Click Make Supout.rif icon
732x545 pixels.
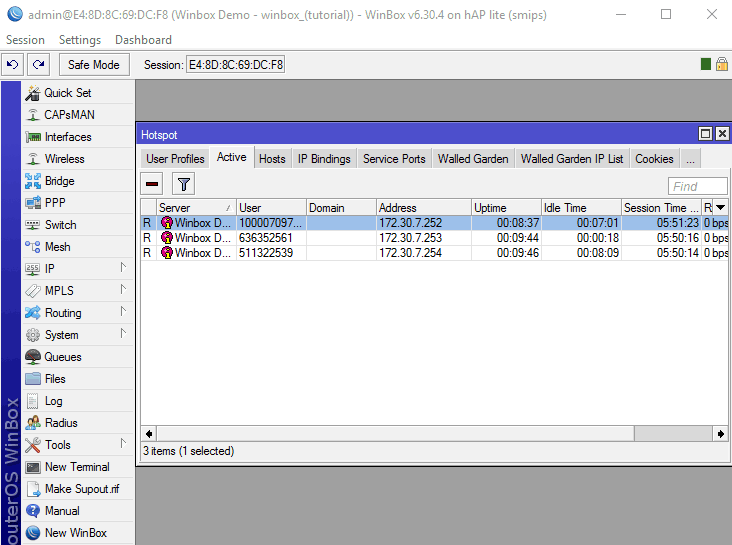(x=33, y=489)
